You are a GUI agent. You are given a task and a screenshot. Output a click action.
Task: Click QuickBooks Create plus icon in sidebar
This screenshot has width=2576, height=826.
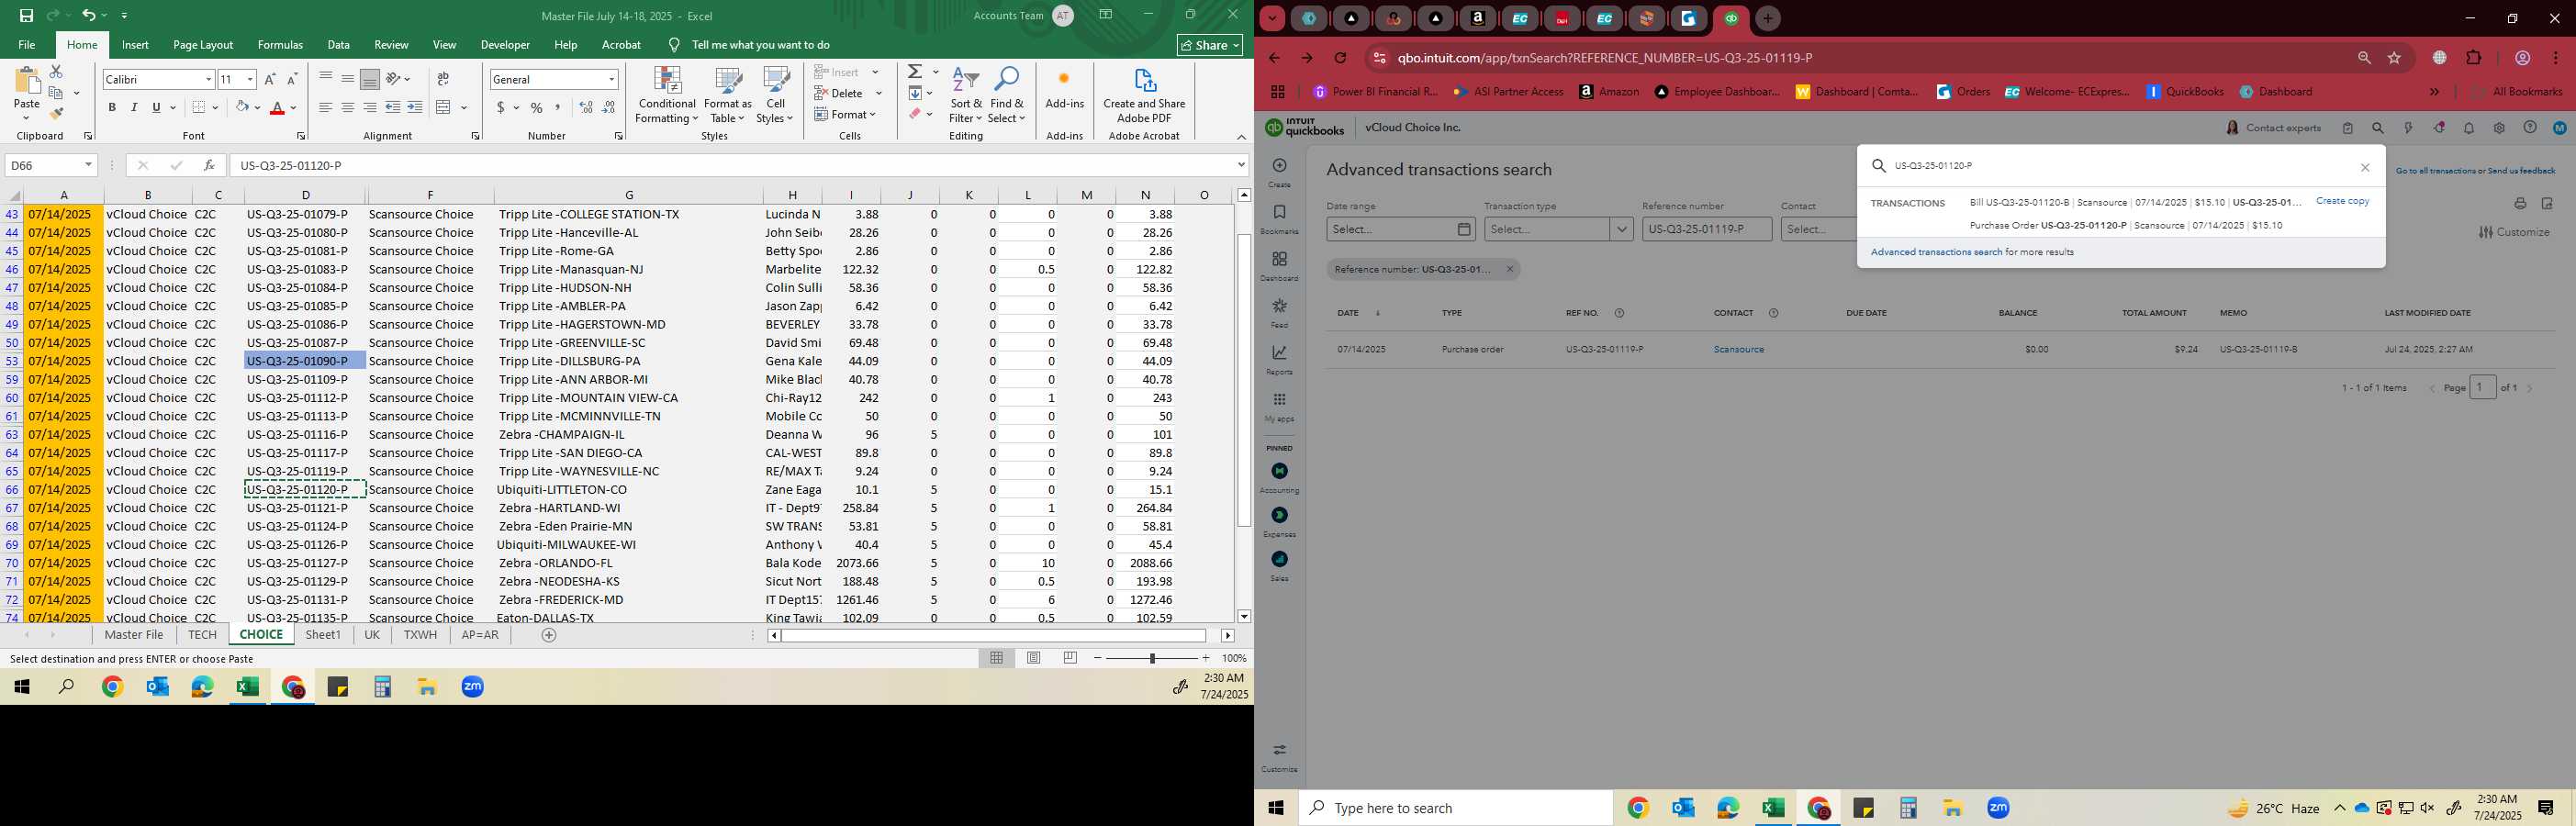click(x=1279, y=166)
